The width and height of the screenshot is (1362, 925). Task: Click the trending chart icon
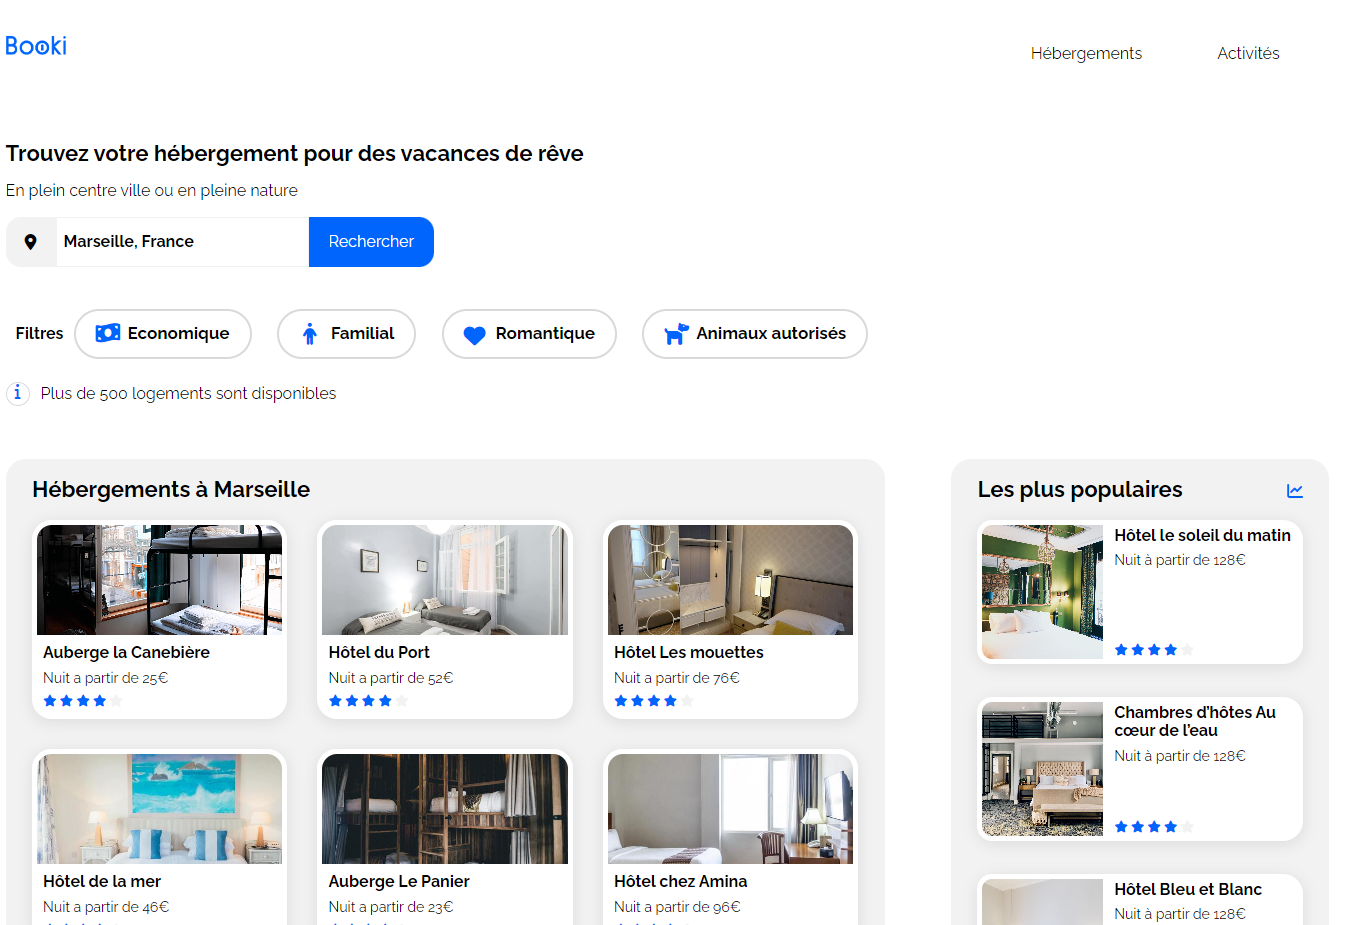pyautogui.click(x=1295, y=490)
